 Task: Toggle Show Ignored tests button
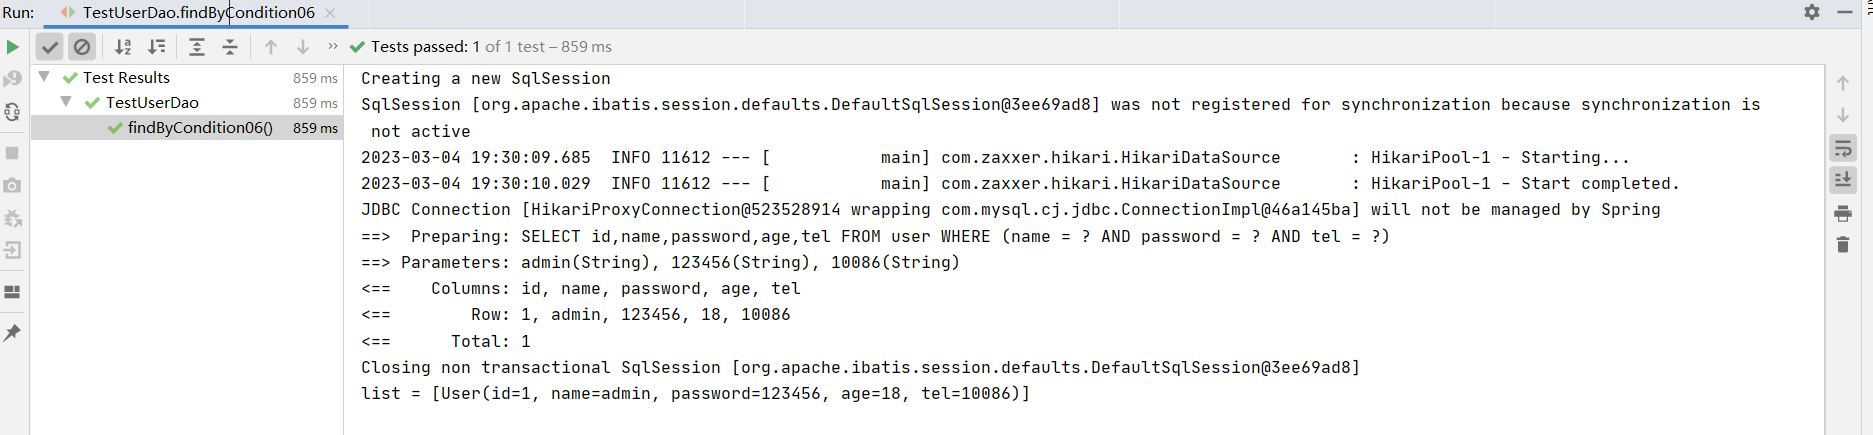click(82, 47)
